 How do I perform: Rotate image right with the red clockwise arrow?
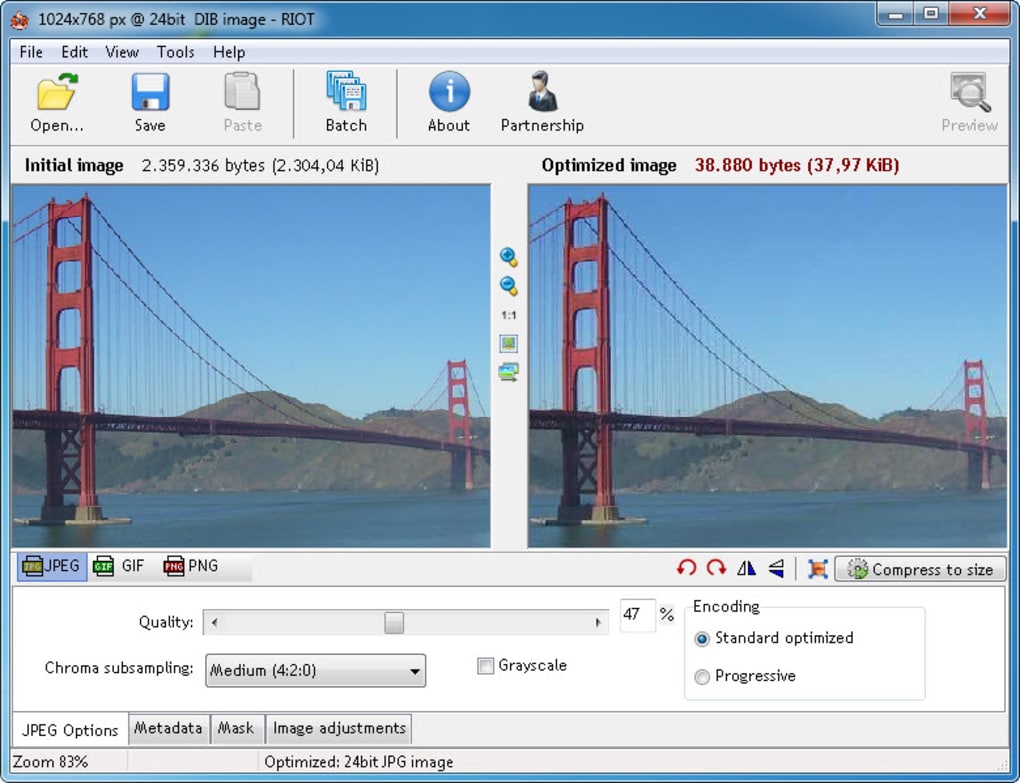coord(716,568)
